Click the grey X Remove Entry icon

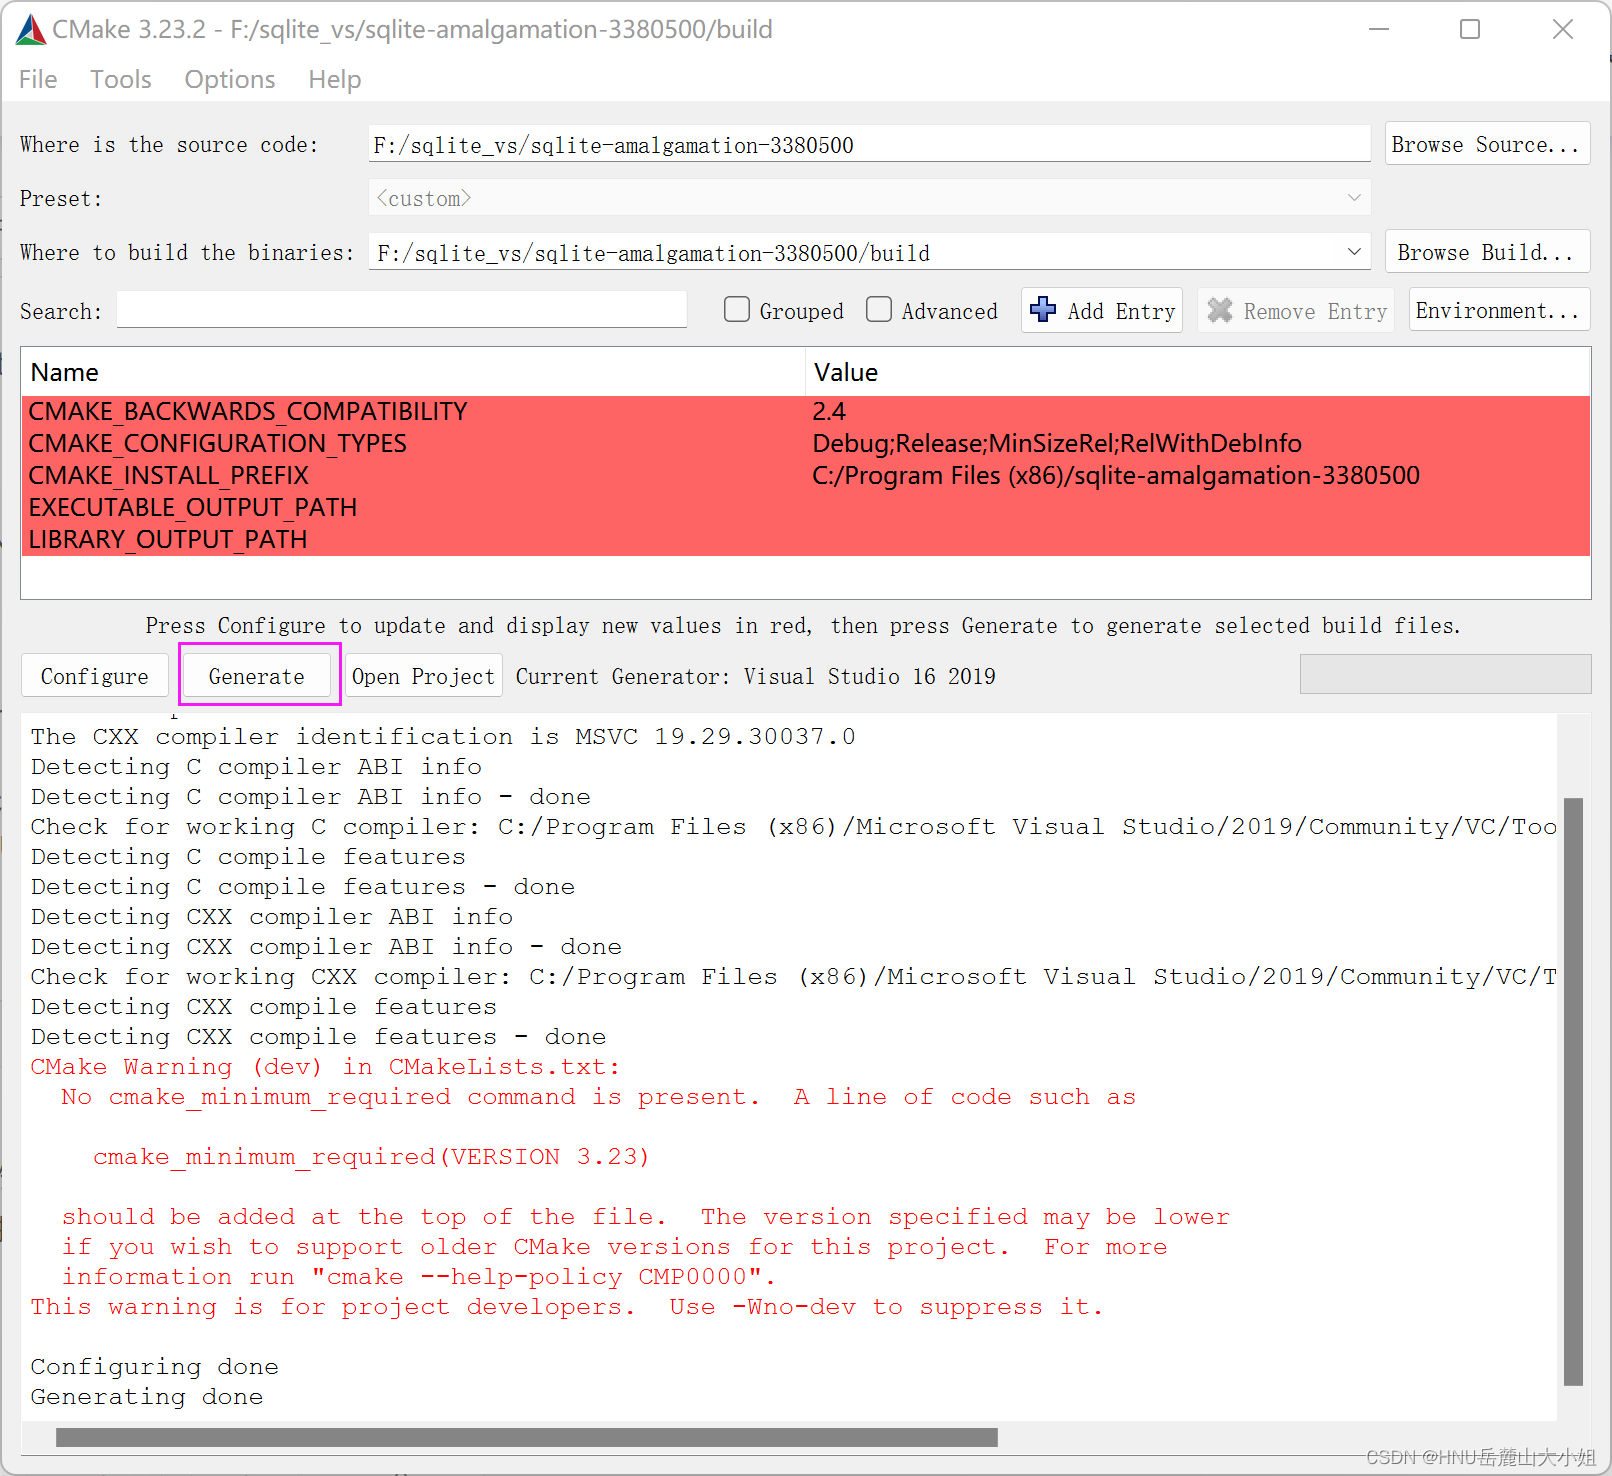(x=1220, y=310)
